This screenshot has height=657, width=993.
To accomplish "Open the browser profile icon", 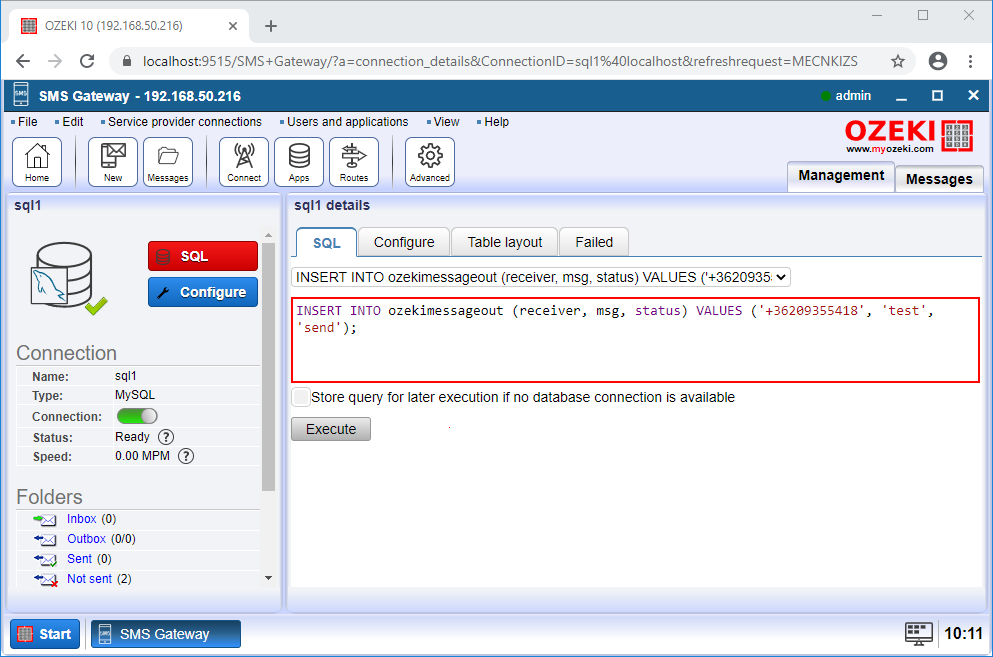I will [938, 61].
